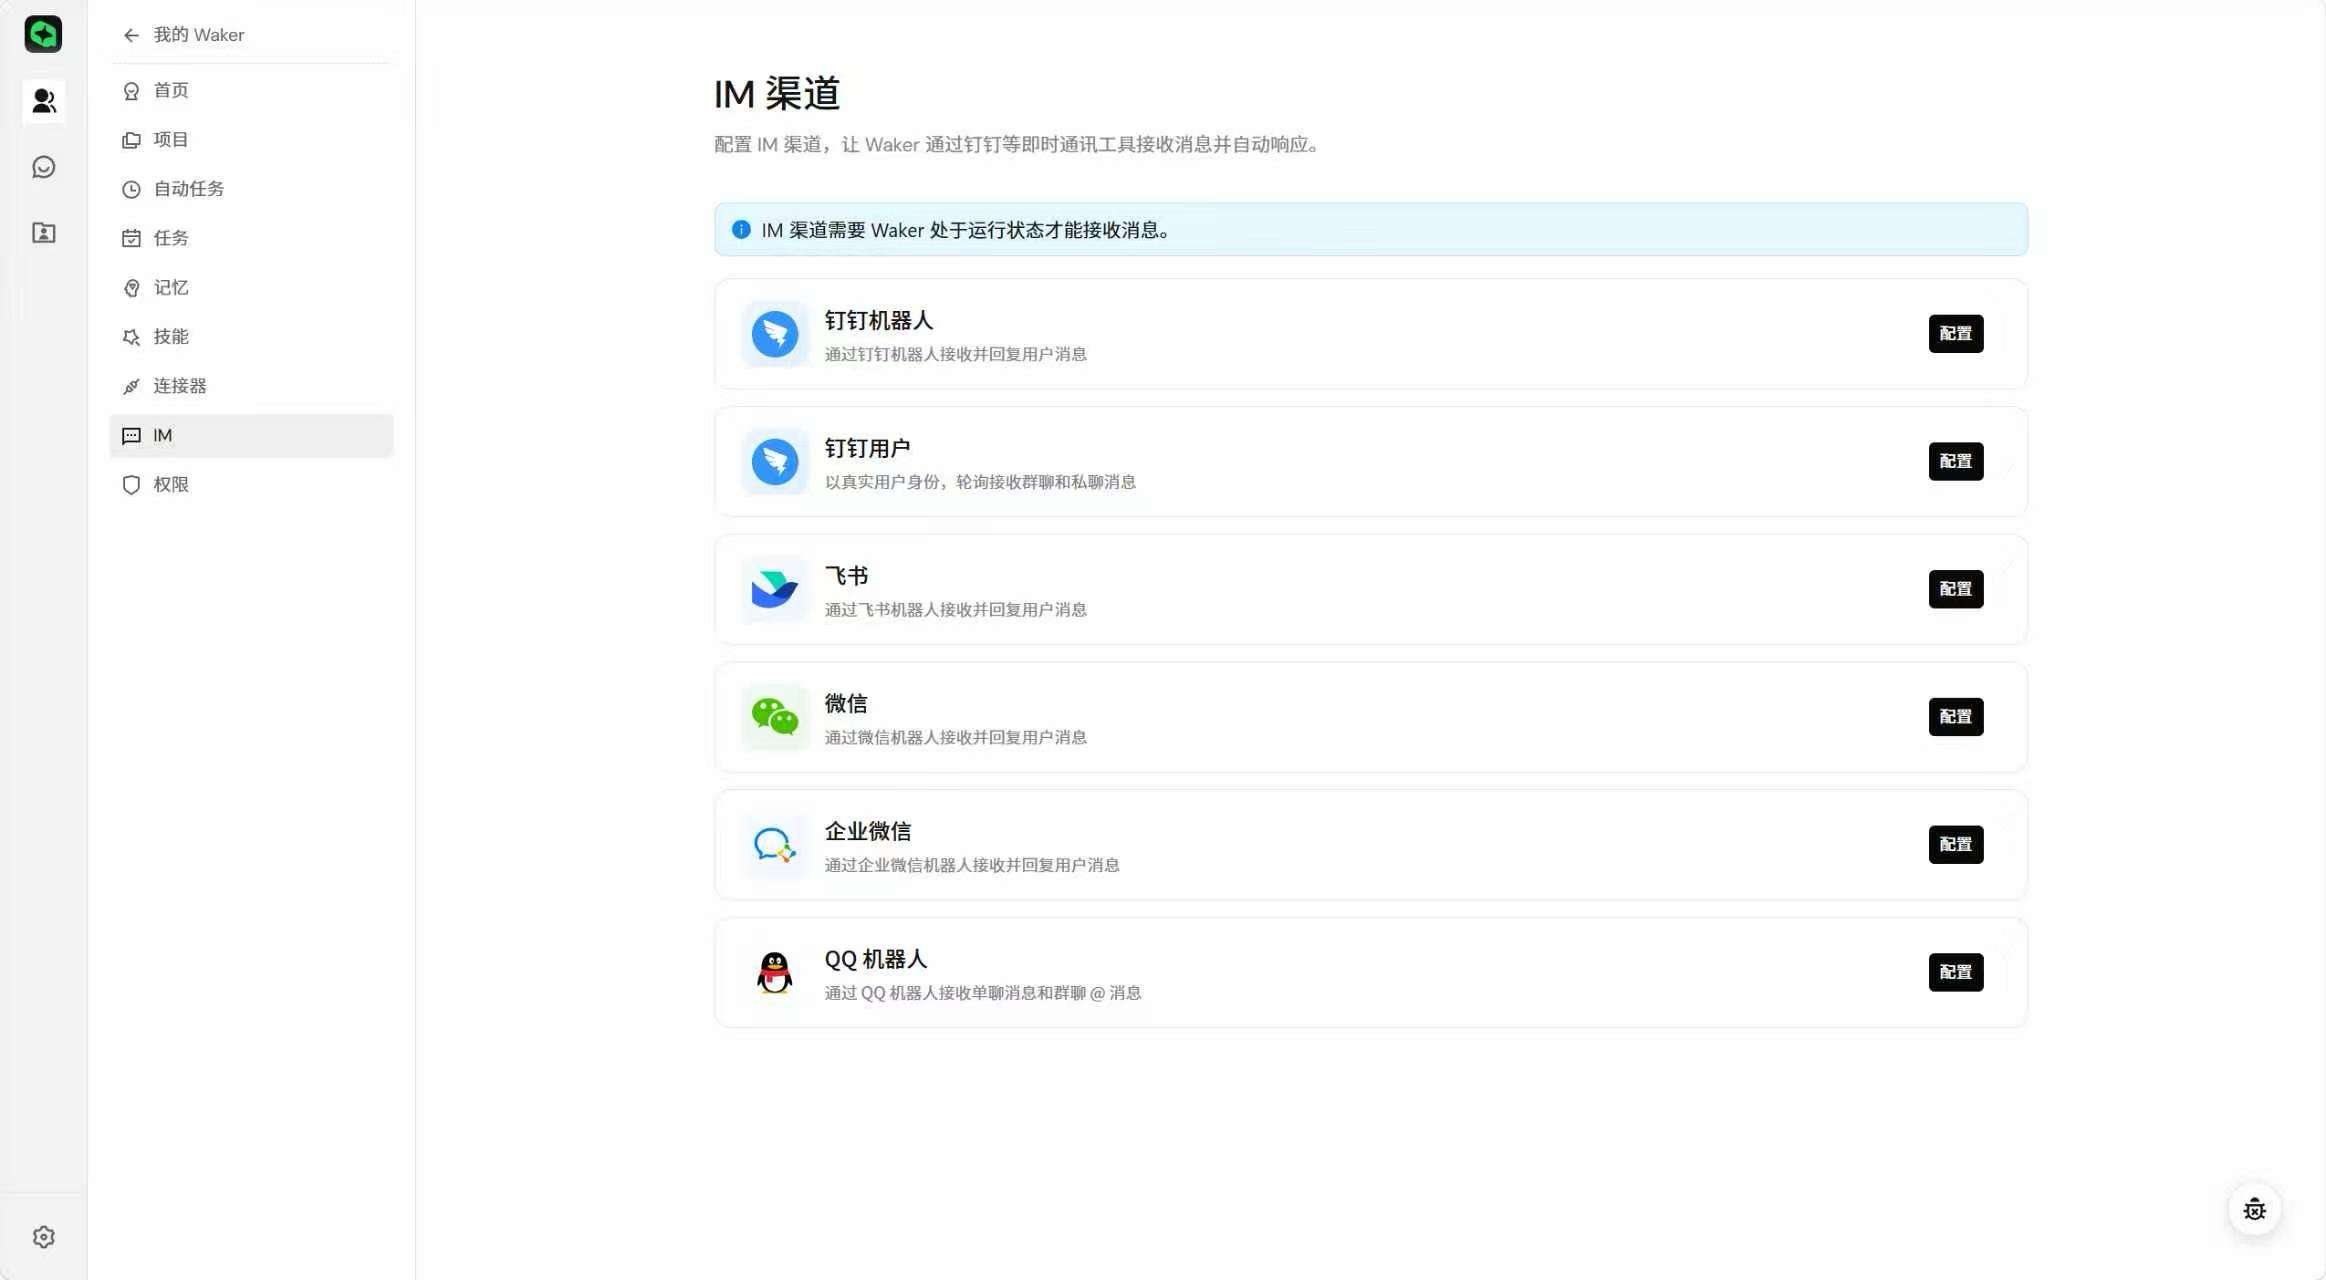Select IM in sidebar

click(x=251, y=435)
